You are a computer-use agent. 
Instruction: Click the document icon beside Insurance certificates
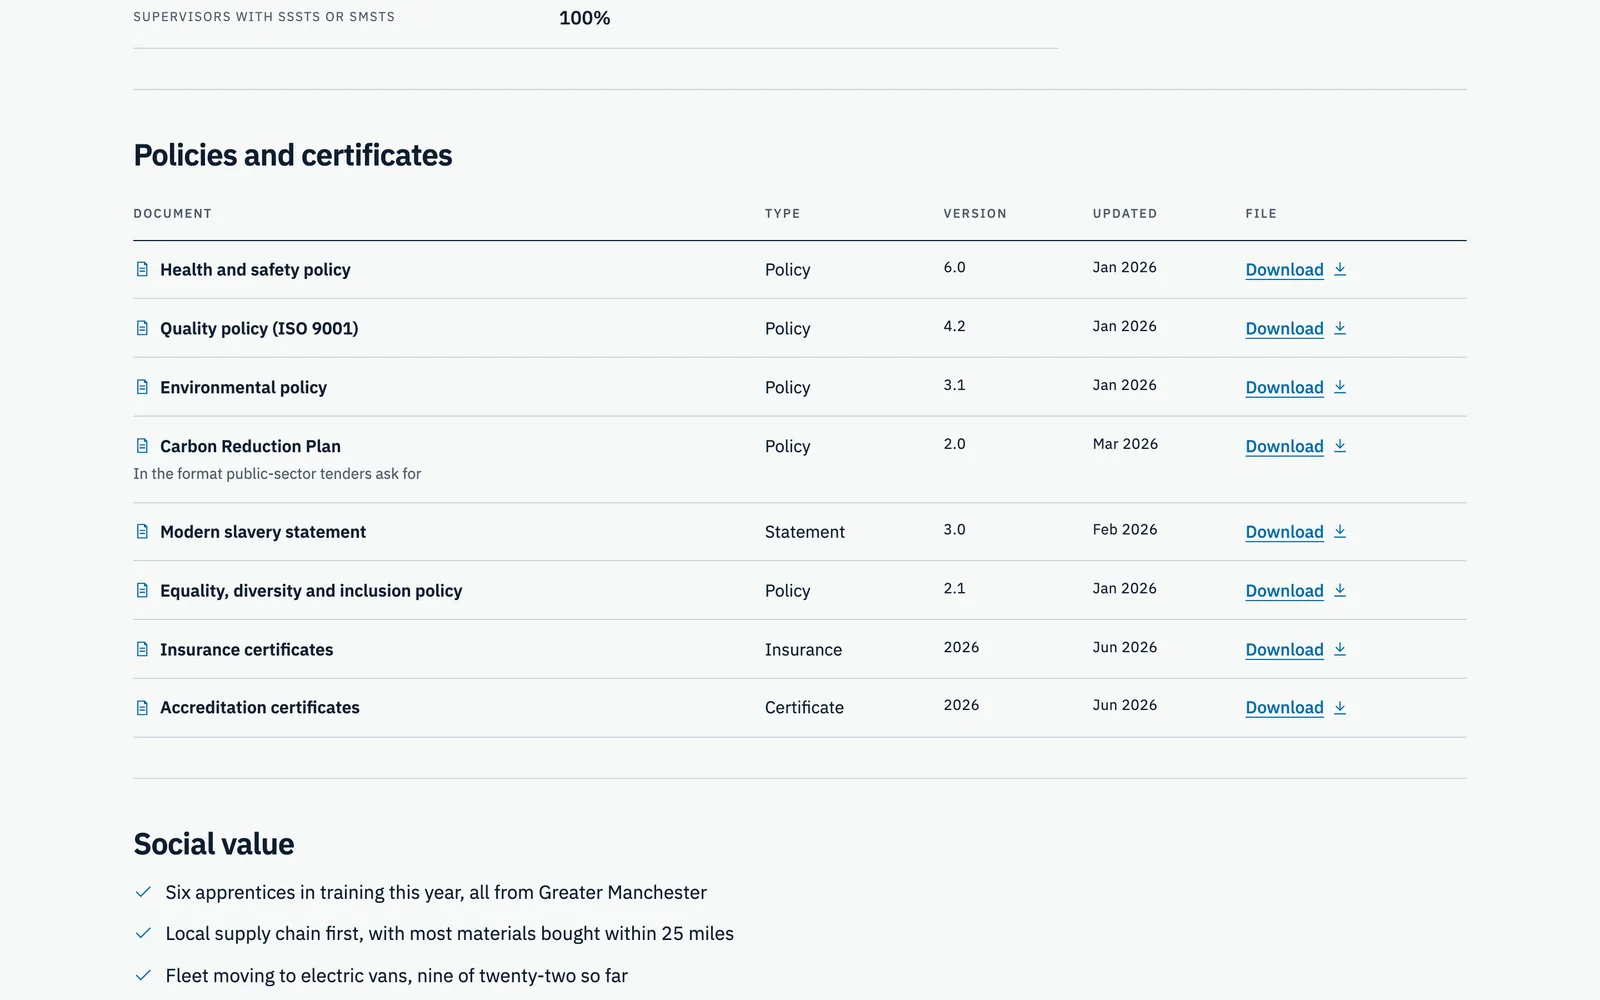[x=142, y=649]
